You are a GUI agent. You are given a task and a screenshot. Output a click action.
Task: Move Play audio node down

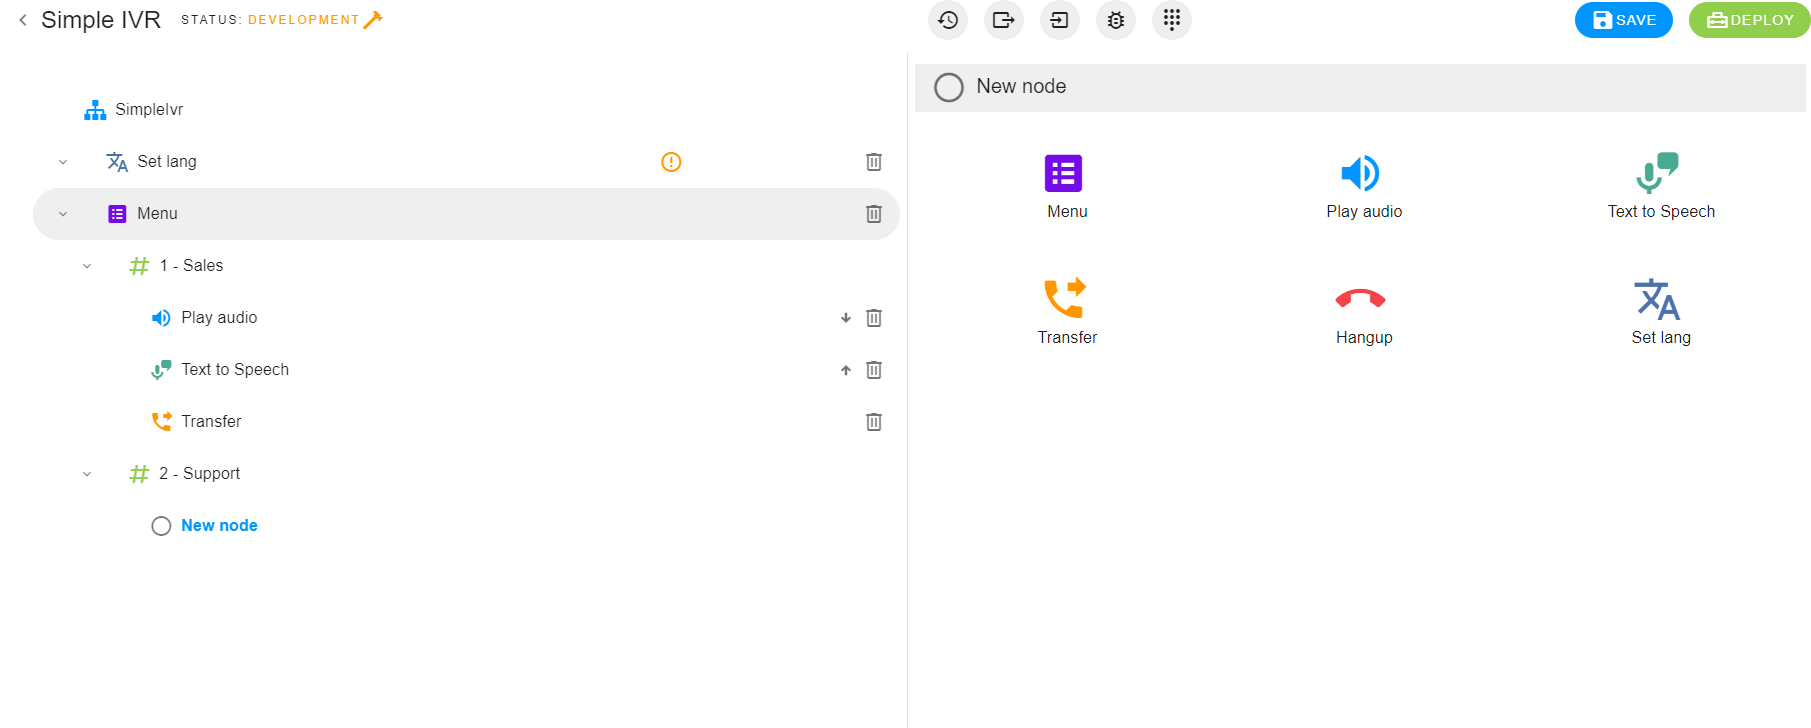(x=845, y=318)
